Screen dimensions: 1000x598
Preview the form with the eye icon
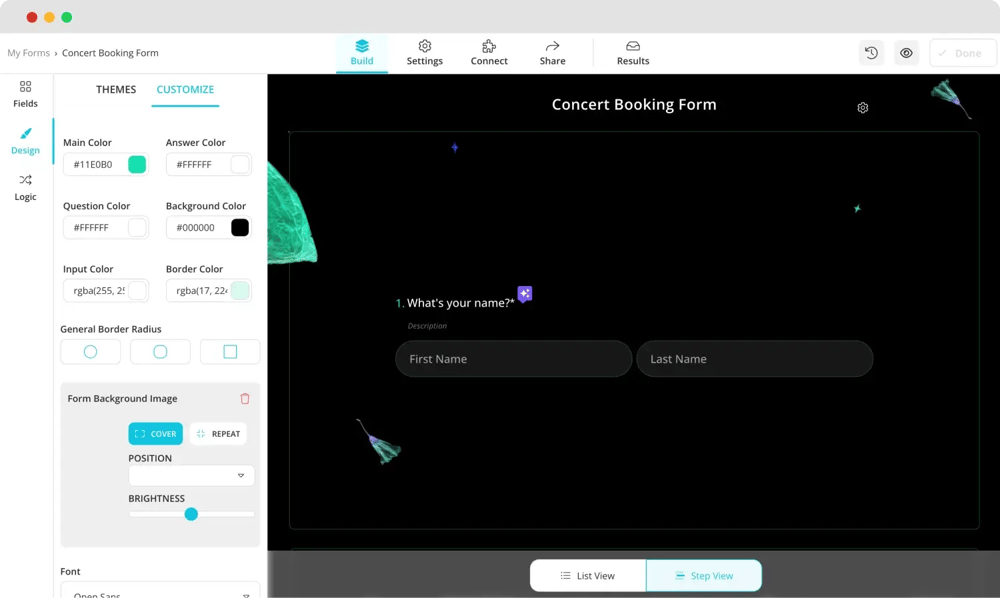tap(906, 52)
